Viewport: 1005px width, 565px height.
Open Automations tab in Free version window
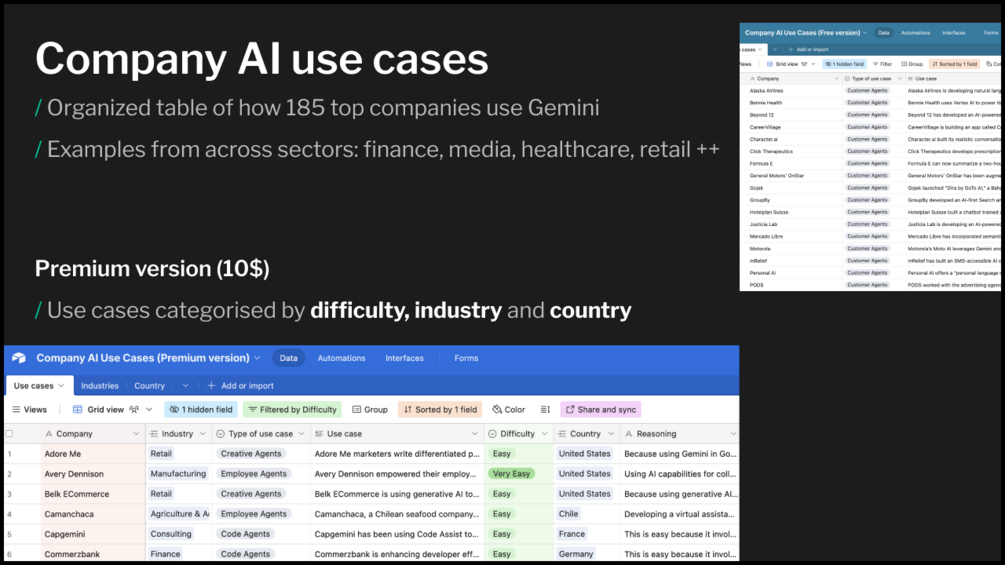(915, 33)
